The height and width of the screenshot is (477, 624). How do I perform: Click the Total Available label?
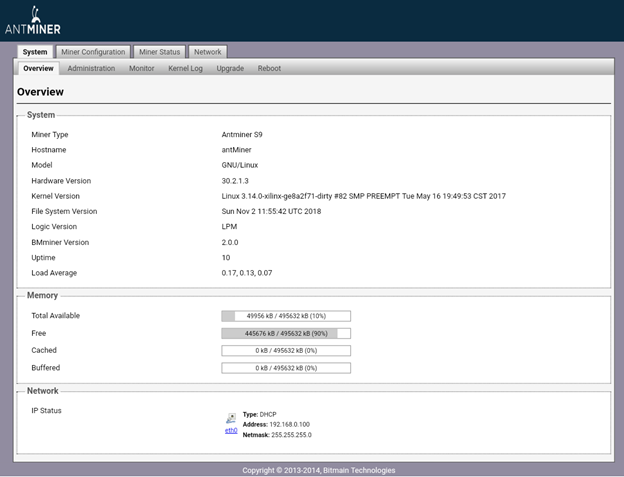click(55, 315)
